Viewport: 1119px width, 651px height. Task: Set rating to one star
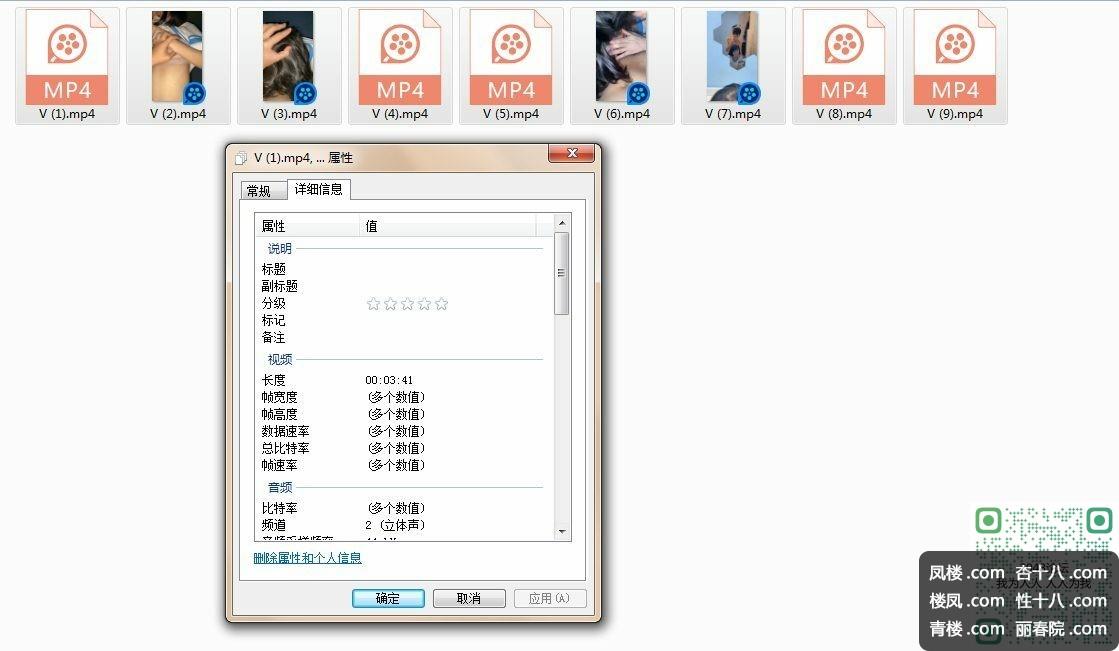click(373, 304)
